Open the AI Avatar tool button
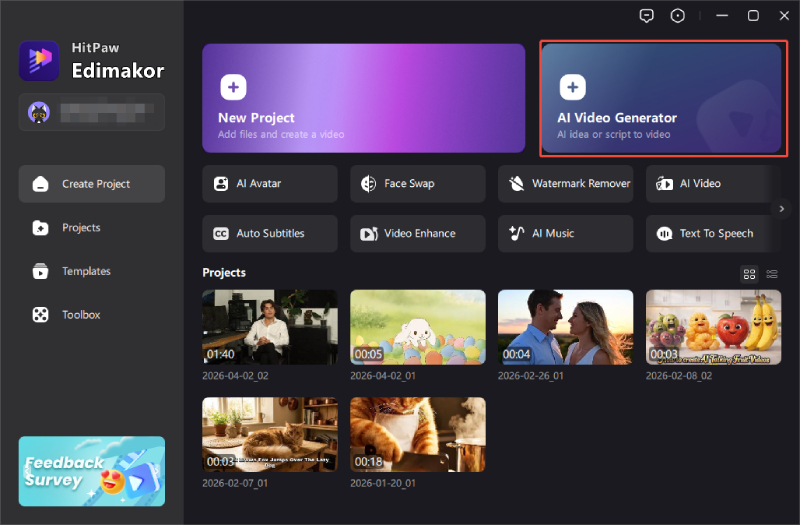Image resolution: width=800 pixels, height=525 pixels. click(270, 184)
